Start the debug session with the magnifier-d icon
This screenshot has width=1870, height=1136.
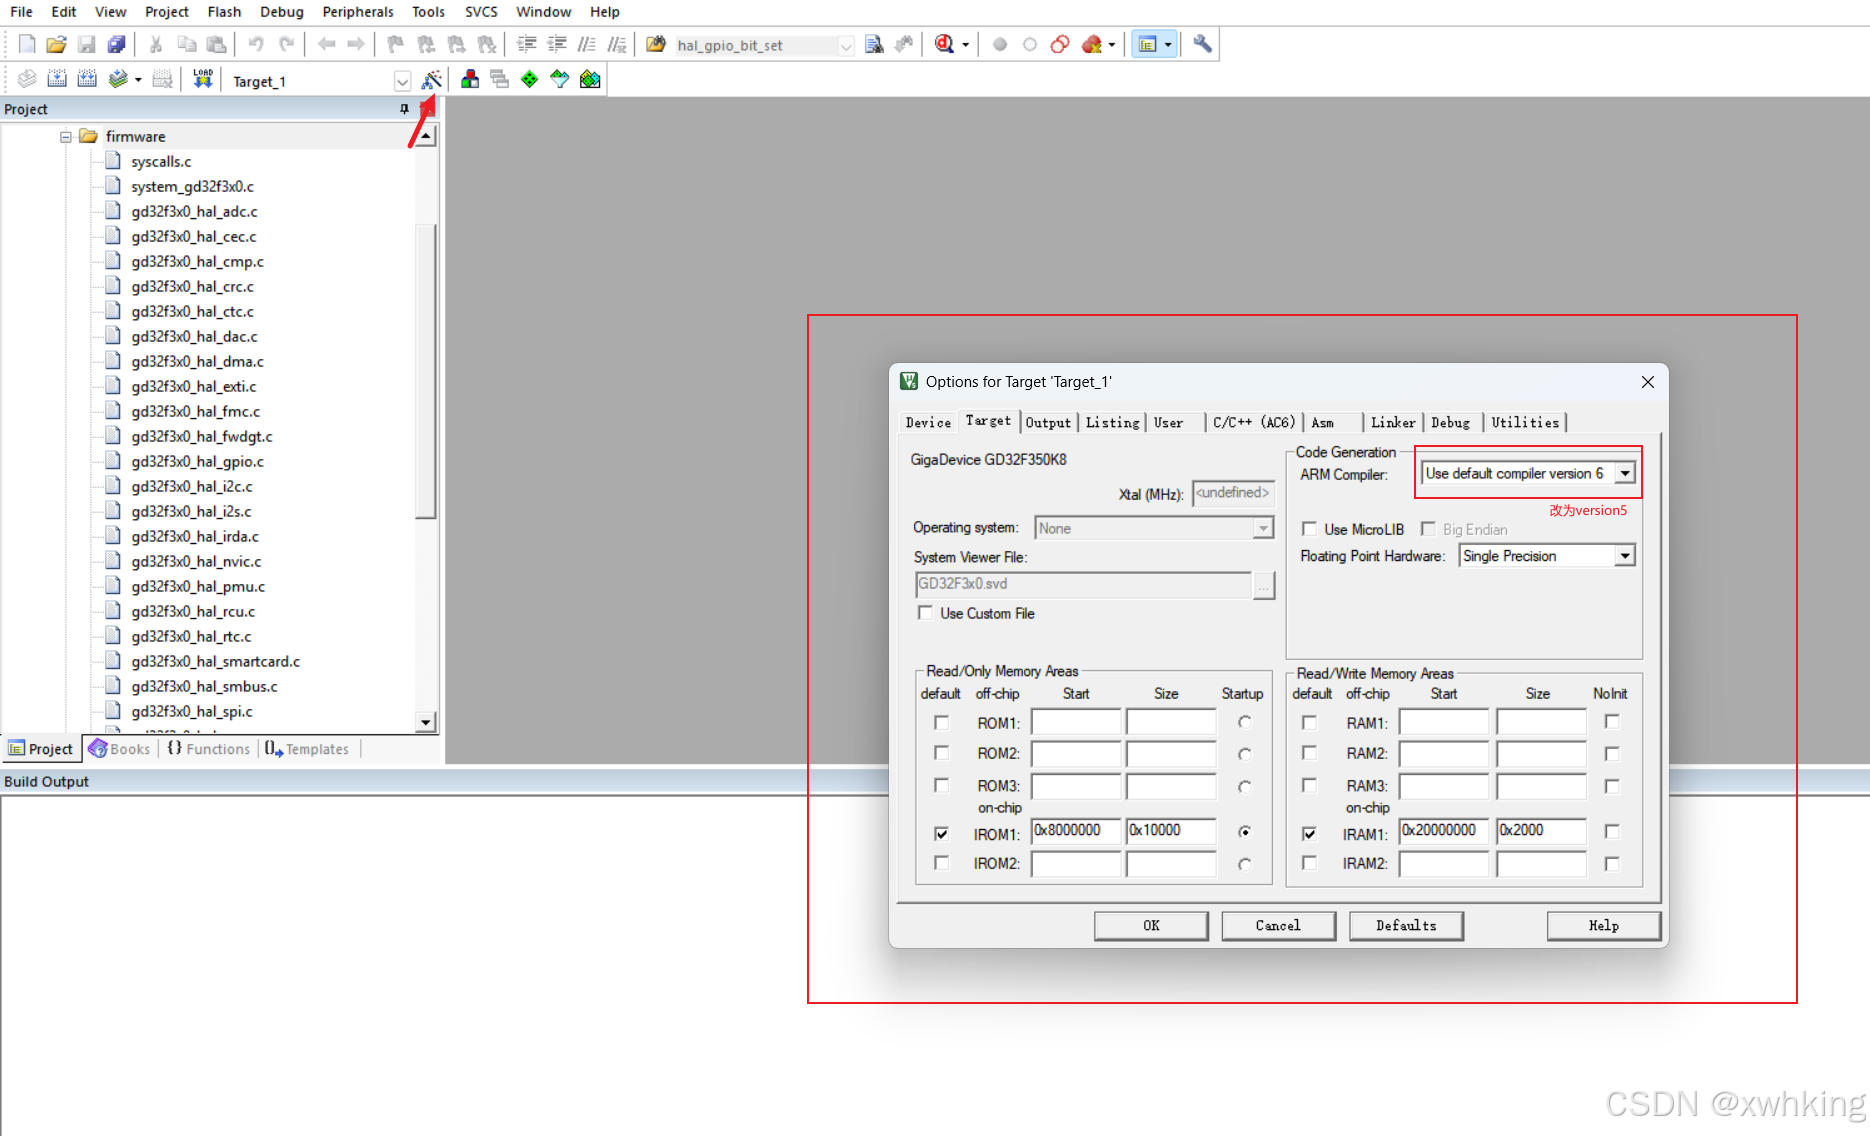(944, 44)
